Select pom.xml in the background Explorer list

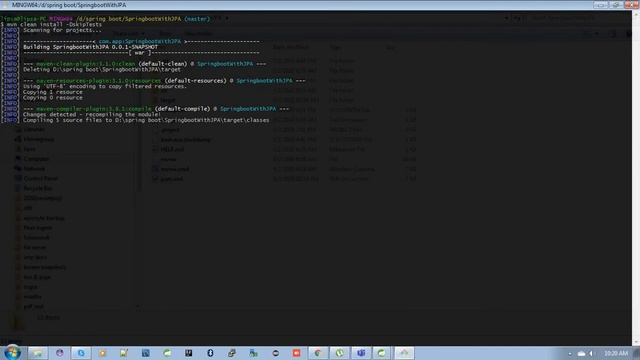pyautogui.click(x=171, y=179)
